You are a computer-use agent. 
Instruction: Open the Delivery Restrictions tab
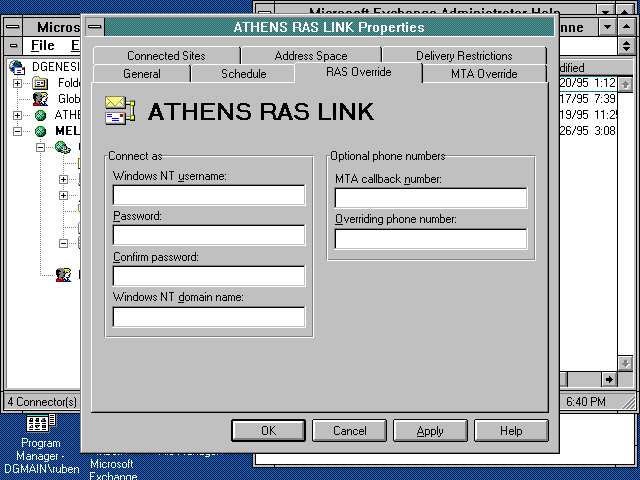464,56
